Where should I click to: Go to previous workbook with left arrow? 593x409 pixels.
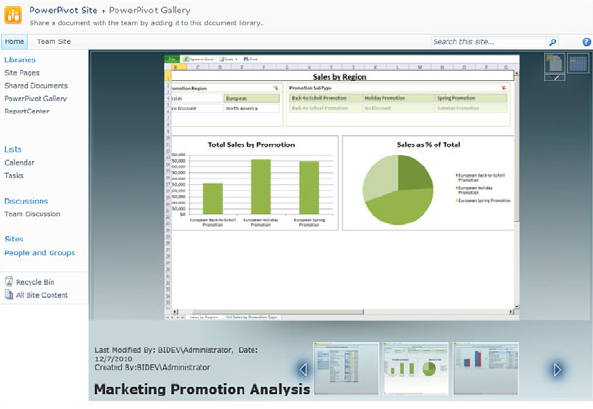303,369
